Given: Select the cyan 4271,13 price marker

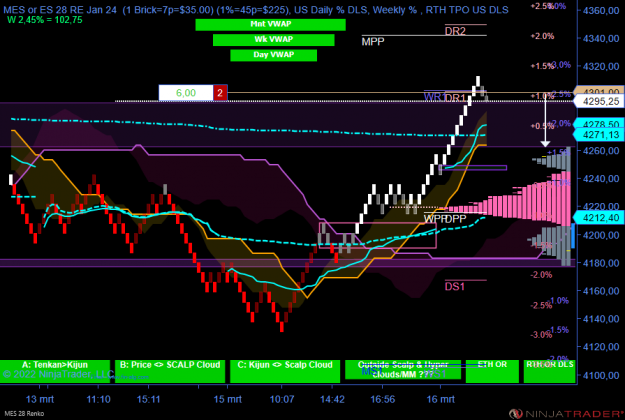Looking at the screenshot, I should point(600,135).
